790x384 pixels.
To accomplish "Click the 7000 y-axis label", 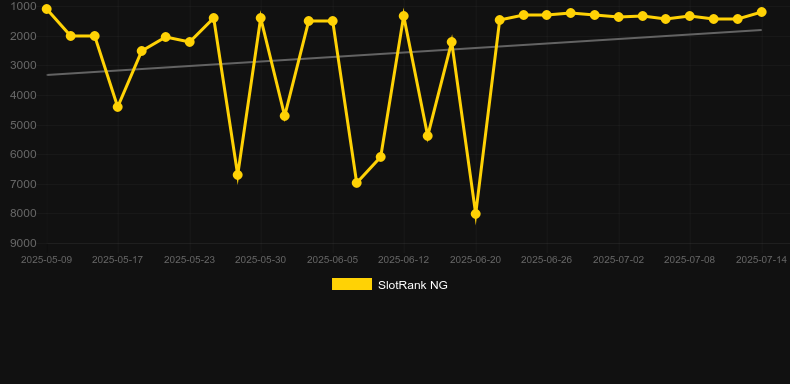I will point(24,184).
